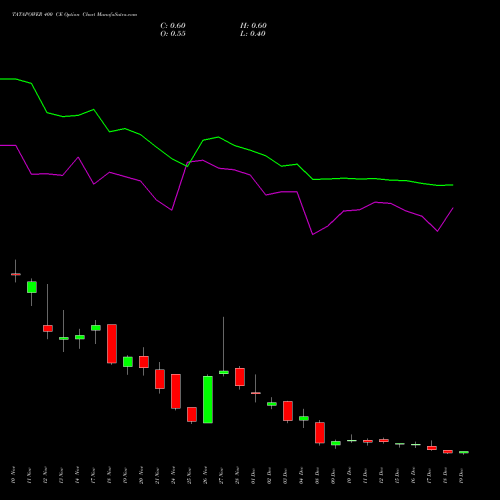Click the 13 Nov date label
This screenshot has width=500, height=500.
tap(62, 475)
